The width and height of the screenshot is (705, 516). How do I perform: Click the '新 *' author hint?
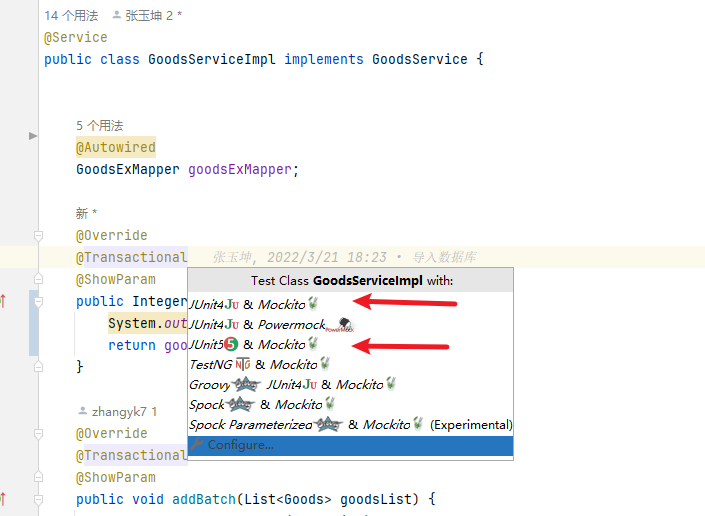pyautogui.click(x=86, y=213)
